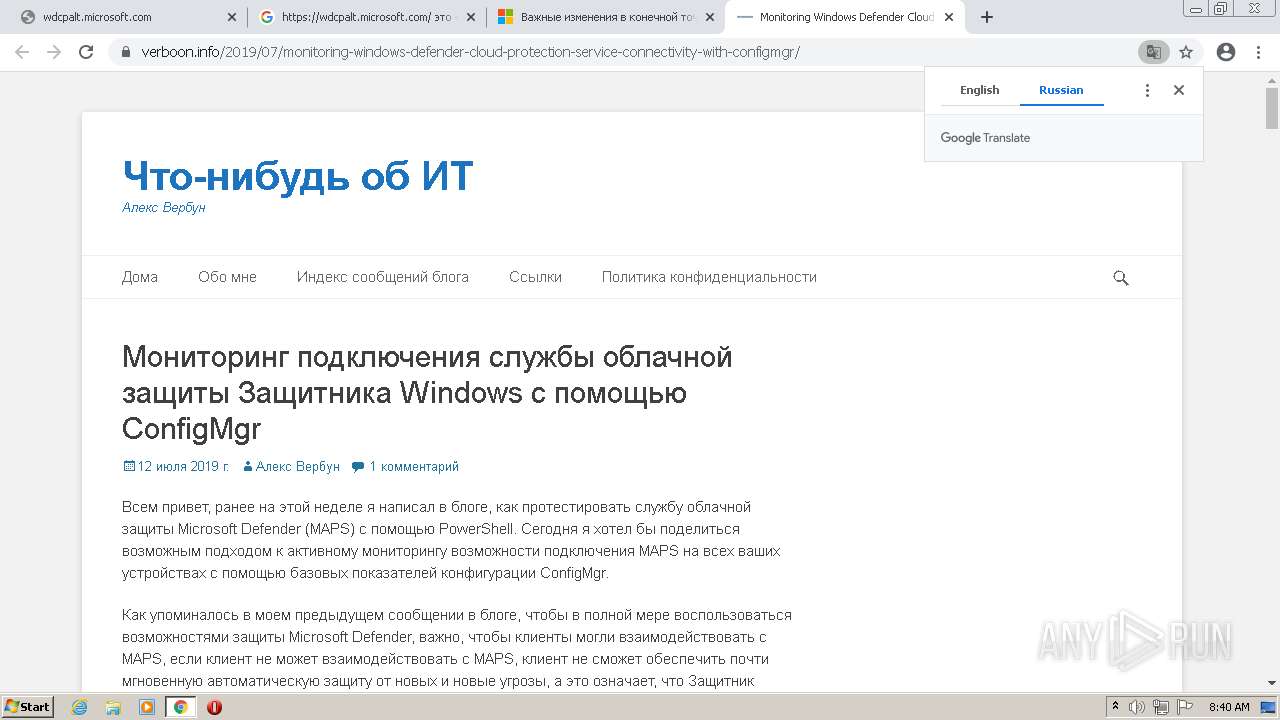Go forward in browser history
Viewport: 1280px width, 720px height.
click(54, 52)
